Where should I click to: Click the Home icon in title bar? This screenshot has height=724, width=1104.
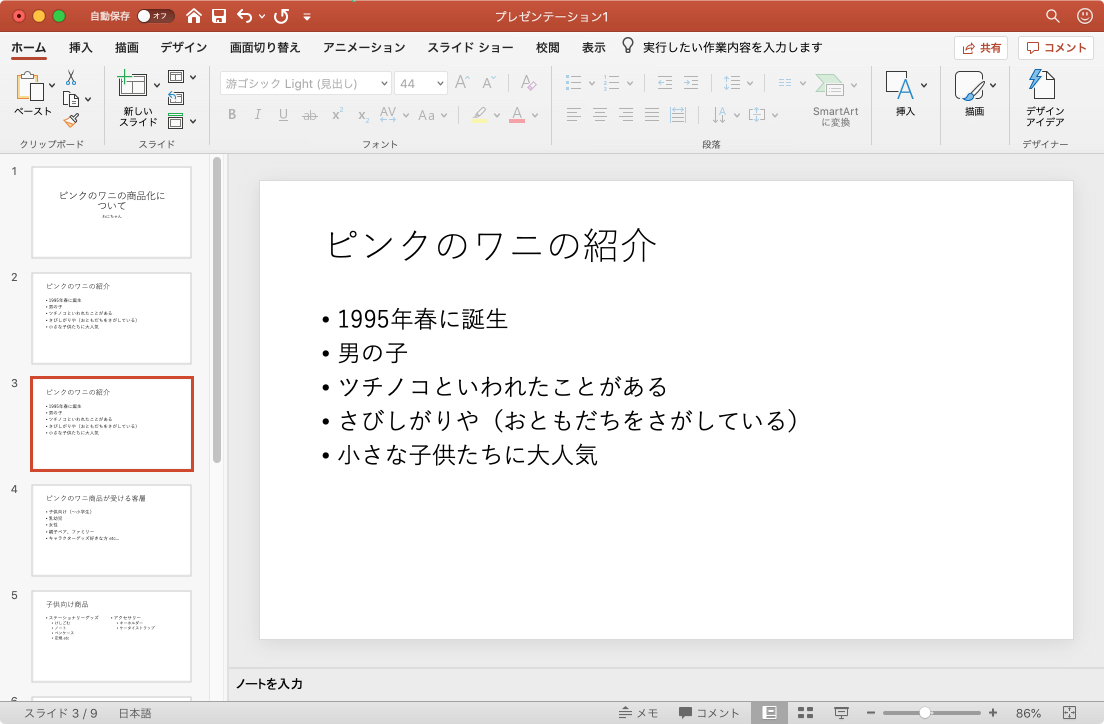point(194,16)
